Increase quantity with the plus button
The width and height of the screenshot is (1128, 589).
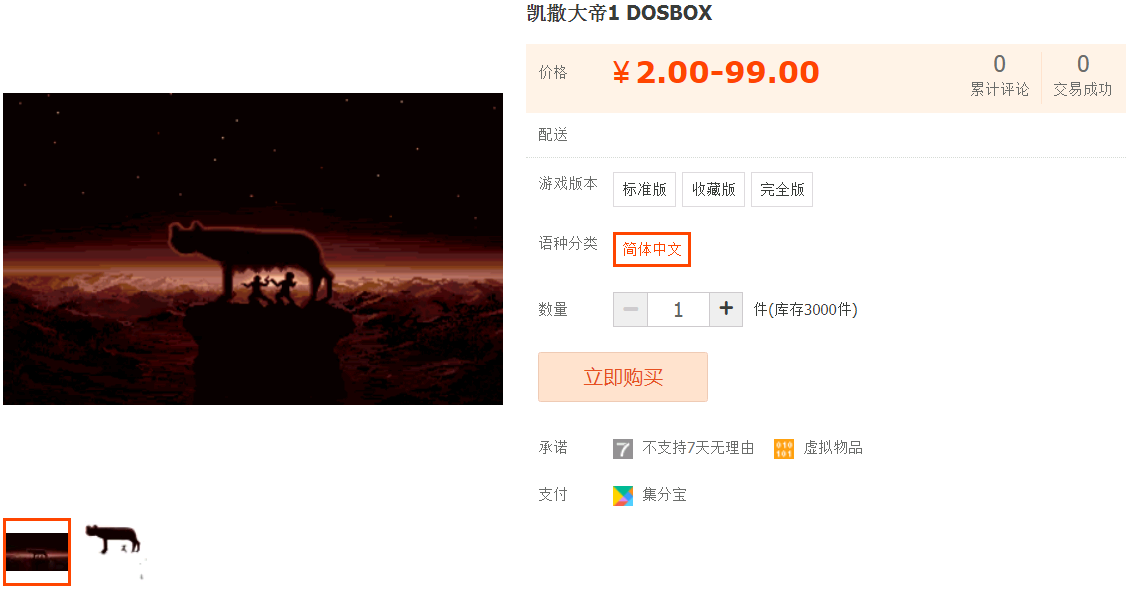(x=726, y=309)
